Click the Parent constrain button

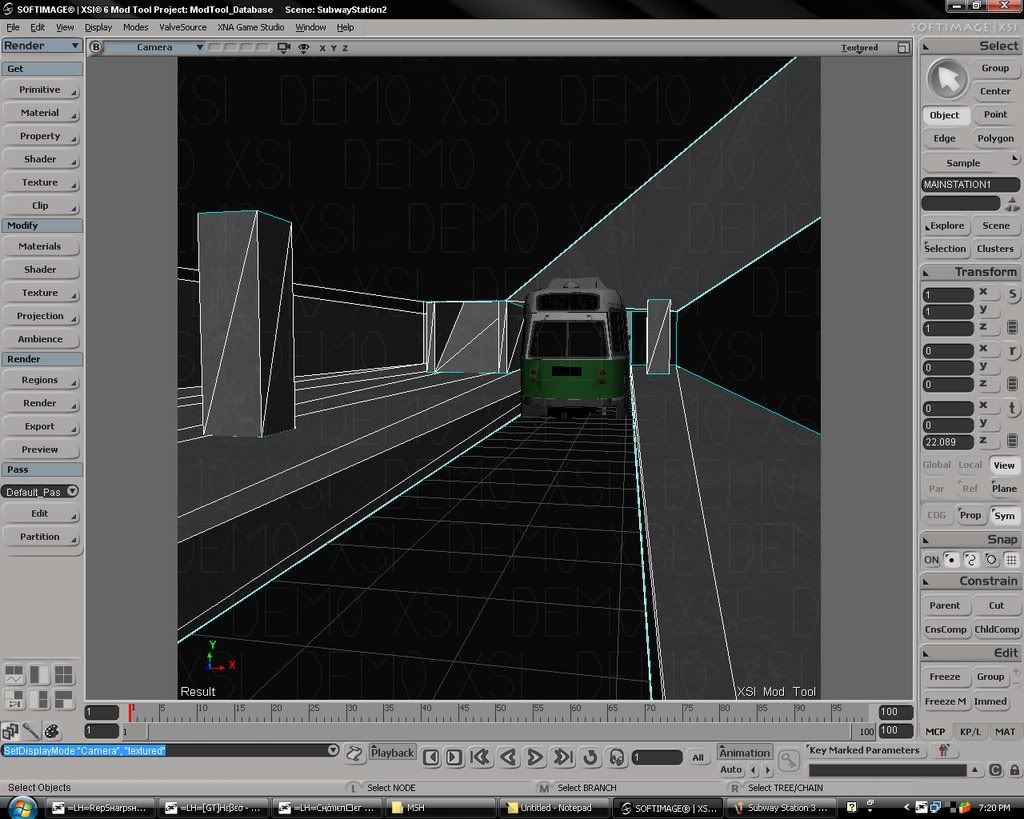point(944,605)
